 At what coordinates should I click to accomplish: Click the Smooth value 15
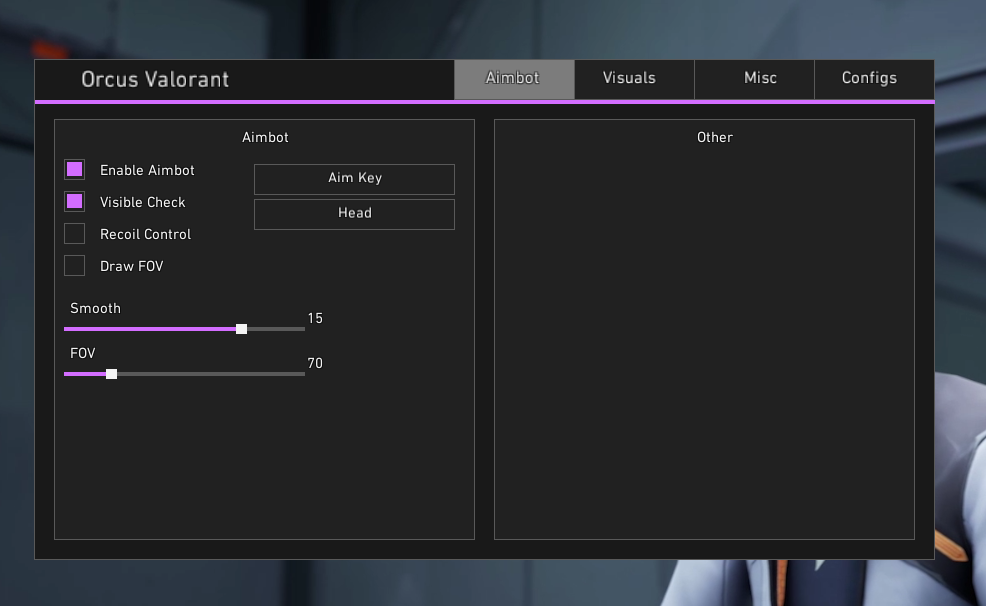(315, 319)
